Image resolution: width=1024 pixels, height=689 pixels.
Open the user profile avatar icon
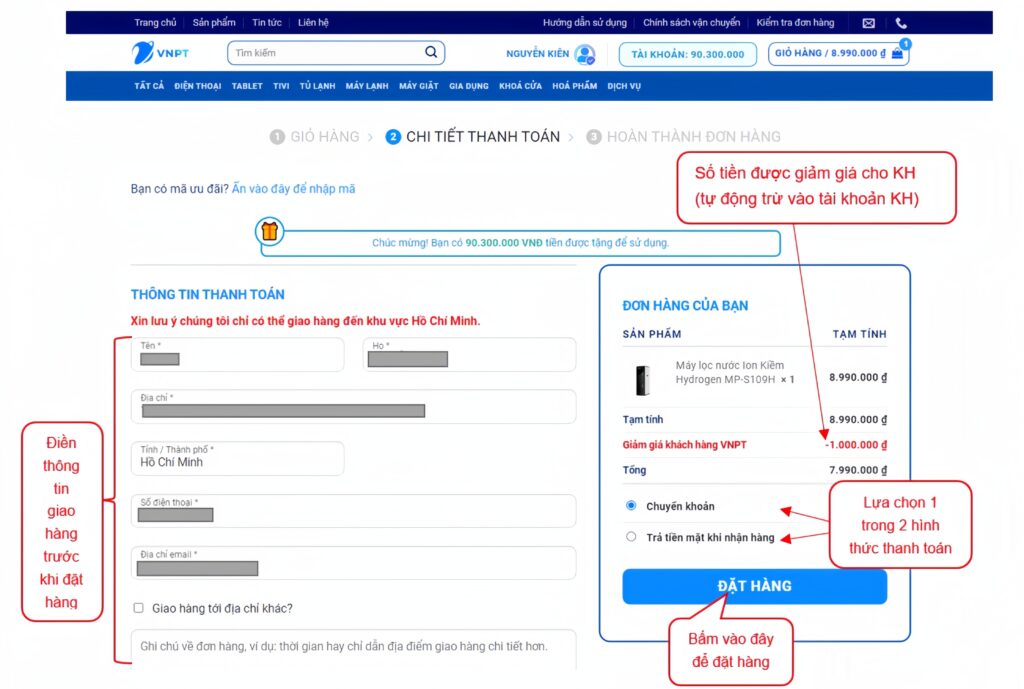click(585, 54)
